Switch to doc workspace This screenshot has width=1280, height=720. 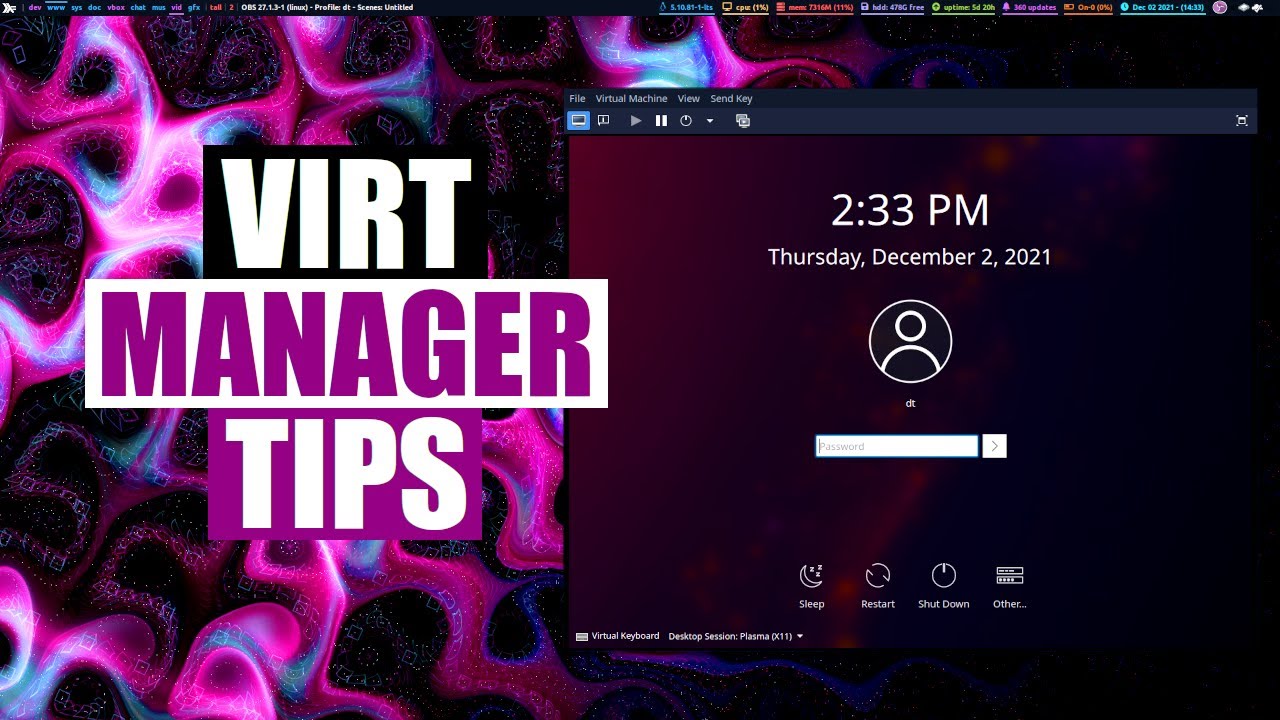click(x=95, y=7)
